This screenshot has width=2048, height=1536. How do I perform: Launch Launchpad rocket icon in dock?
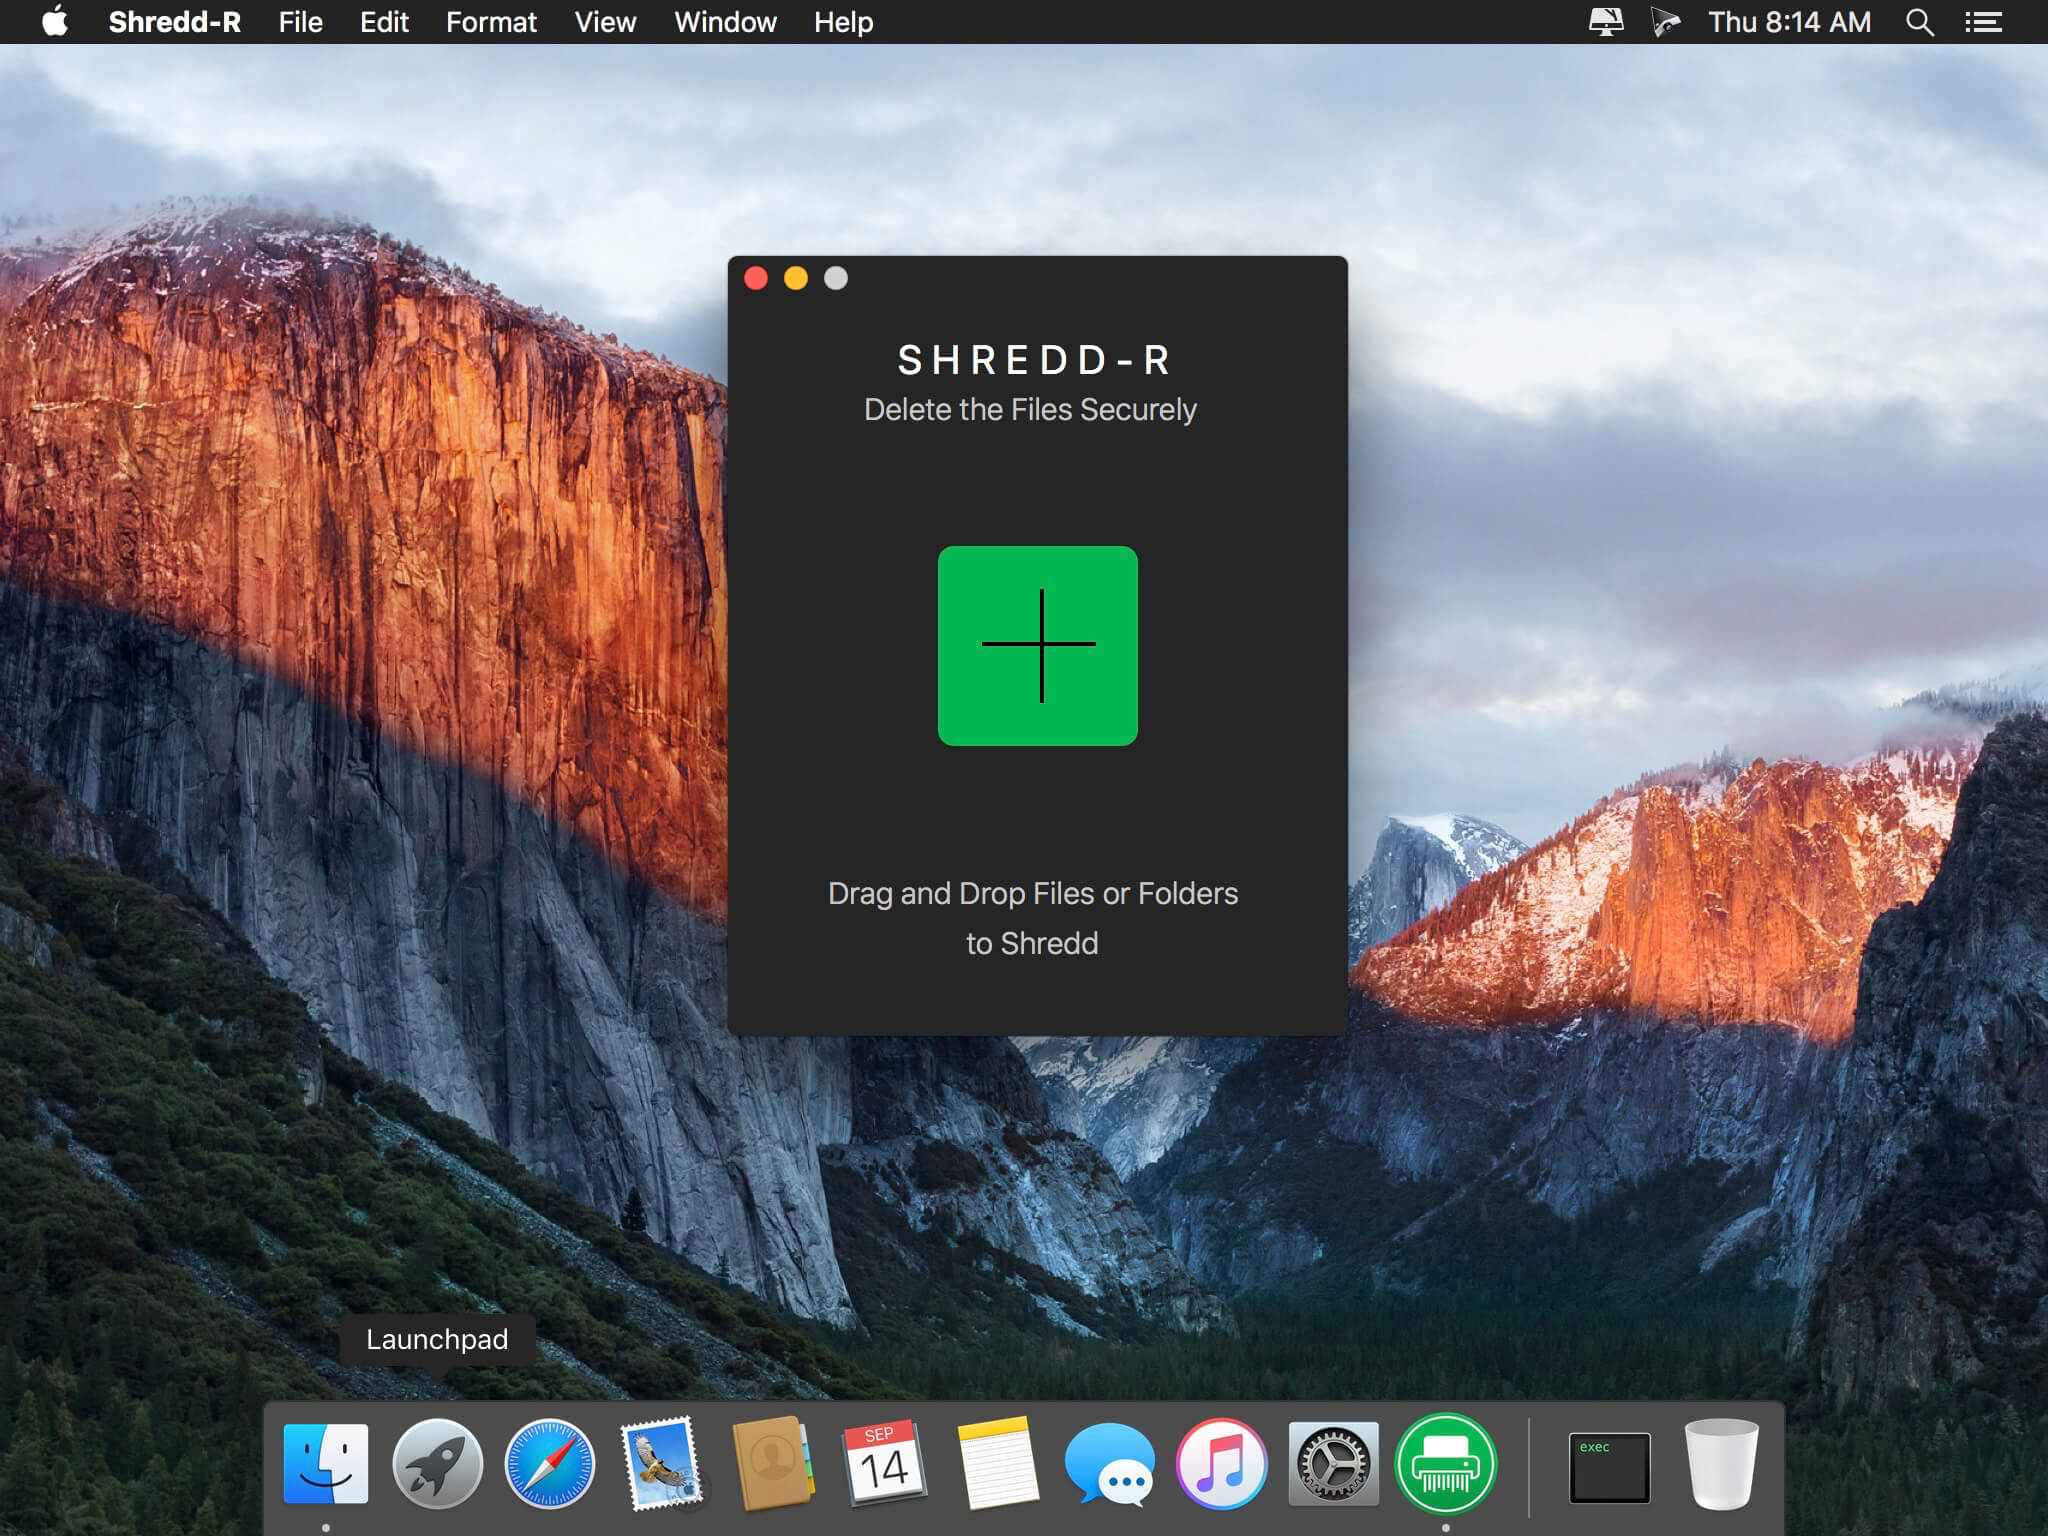point(437,1464)
